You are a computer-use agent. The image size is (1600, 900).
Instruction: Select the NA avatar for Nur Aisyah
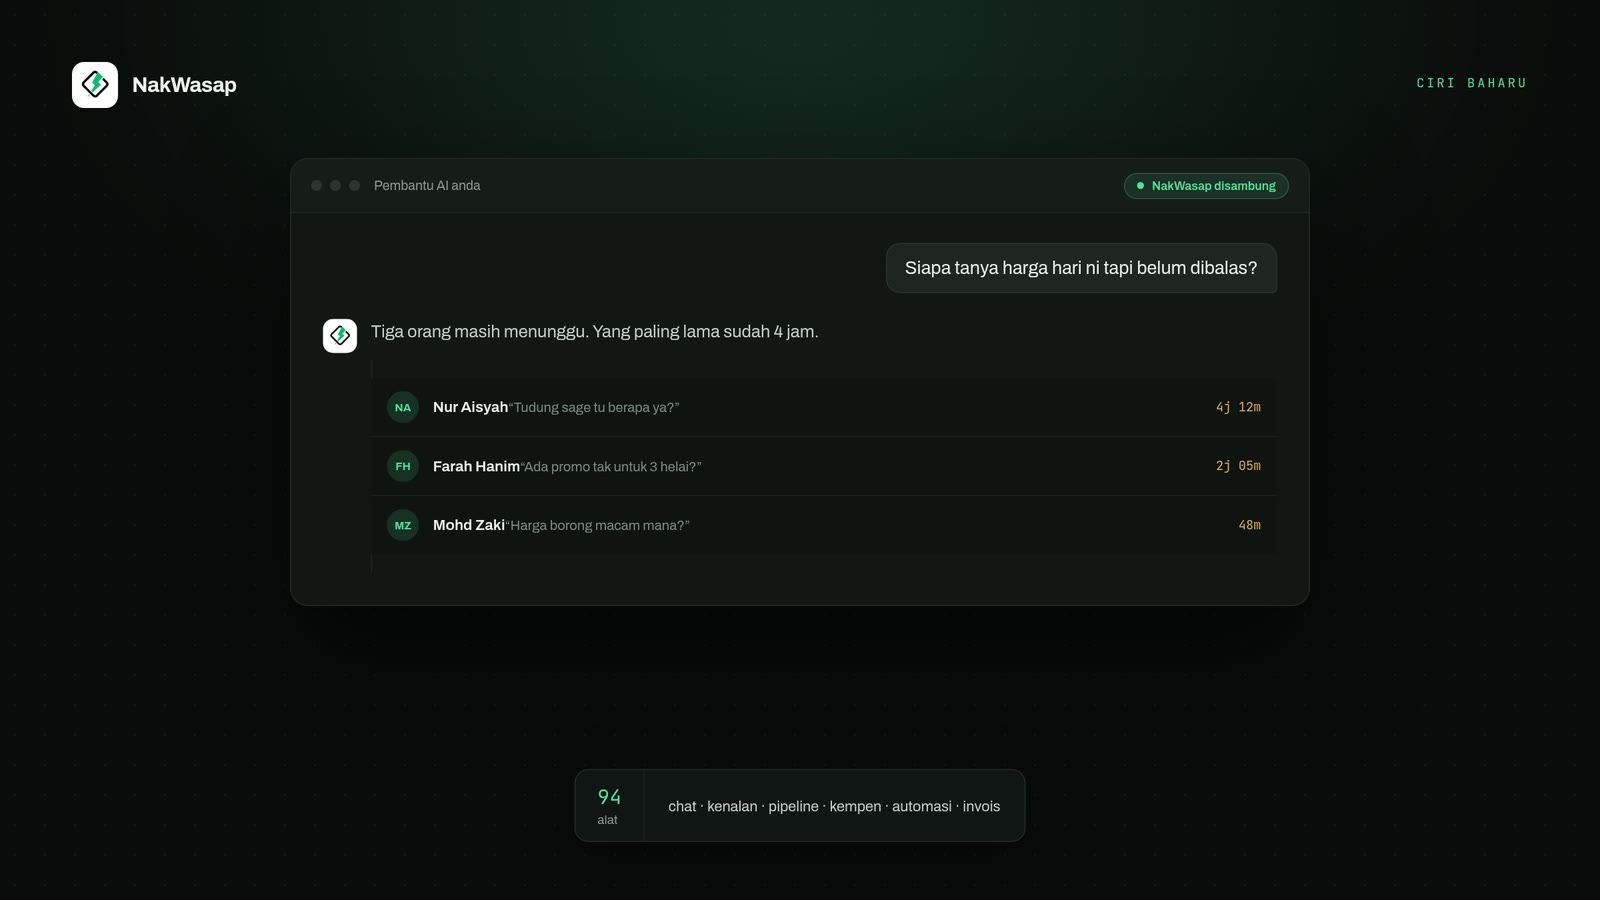pos(403,407)
